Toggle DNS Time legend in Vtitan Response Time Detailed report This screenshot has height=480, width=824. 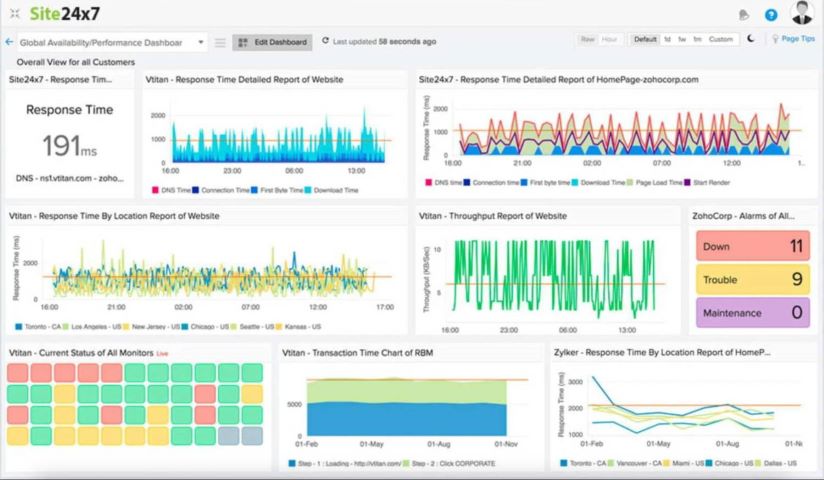(171, 190)
